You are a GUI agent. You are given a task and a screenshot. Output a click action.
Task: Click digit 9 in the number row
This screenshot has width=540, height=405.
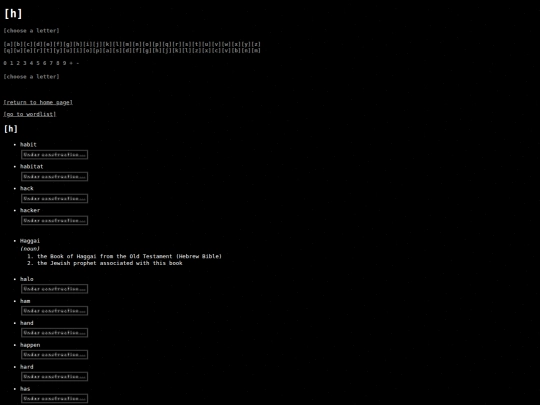pyautogui.click(x=64, y=63)
